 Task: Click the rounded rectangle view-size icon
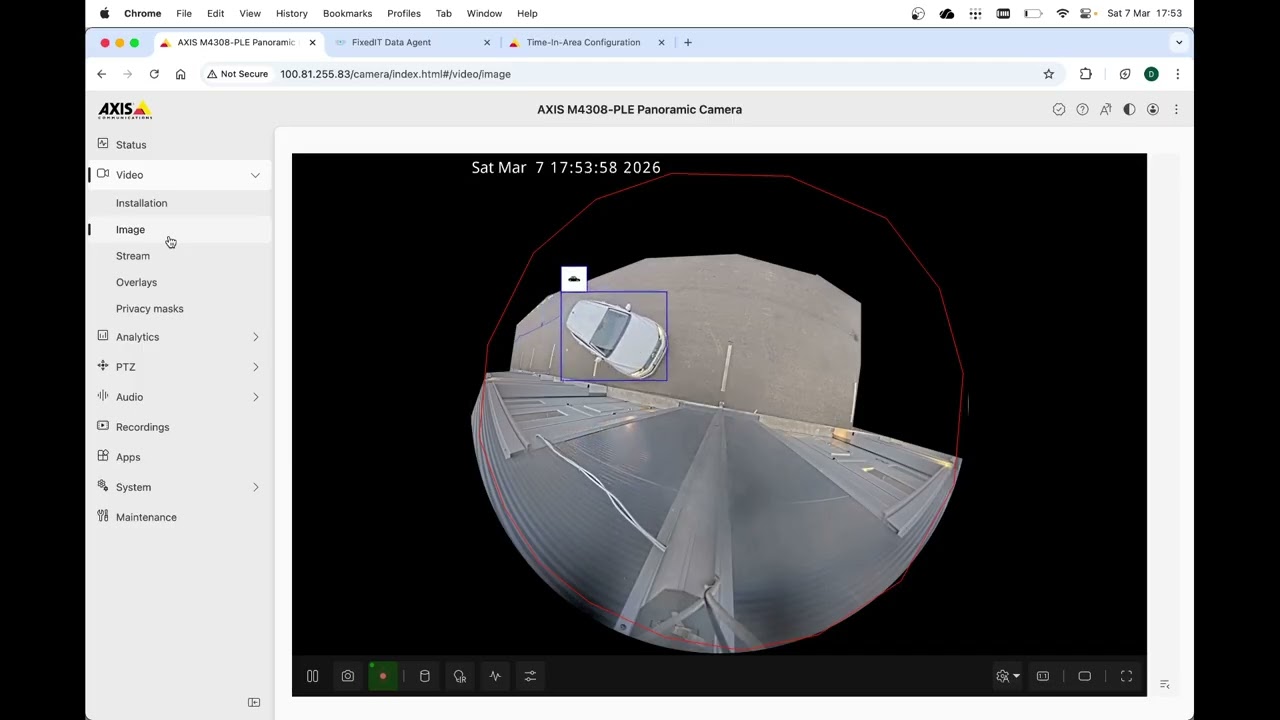coord(1084,677)
